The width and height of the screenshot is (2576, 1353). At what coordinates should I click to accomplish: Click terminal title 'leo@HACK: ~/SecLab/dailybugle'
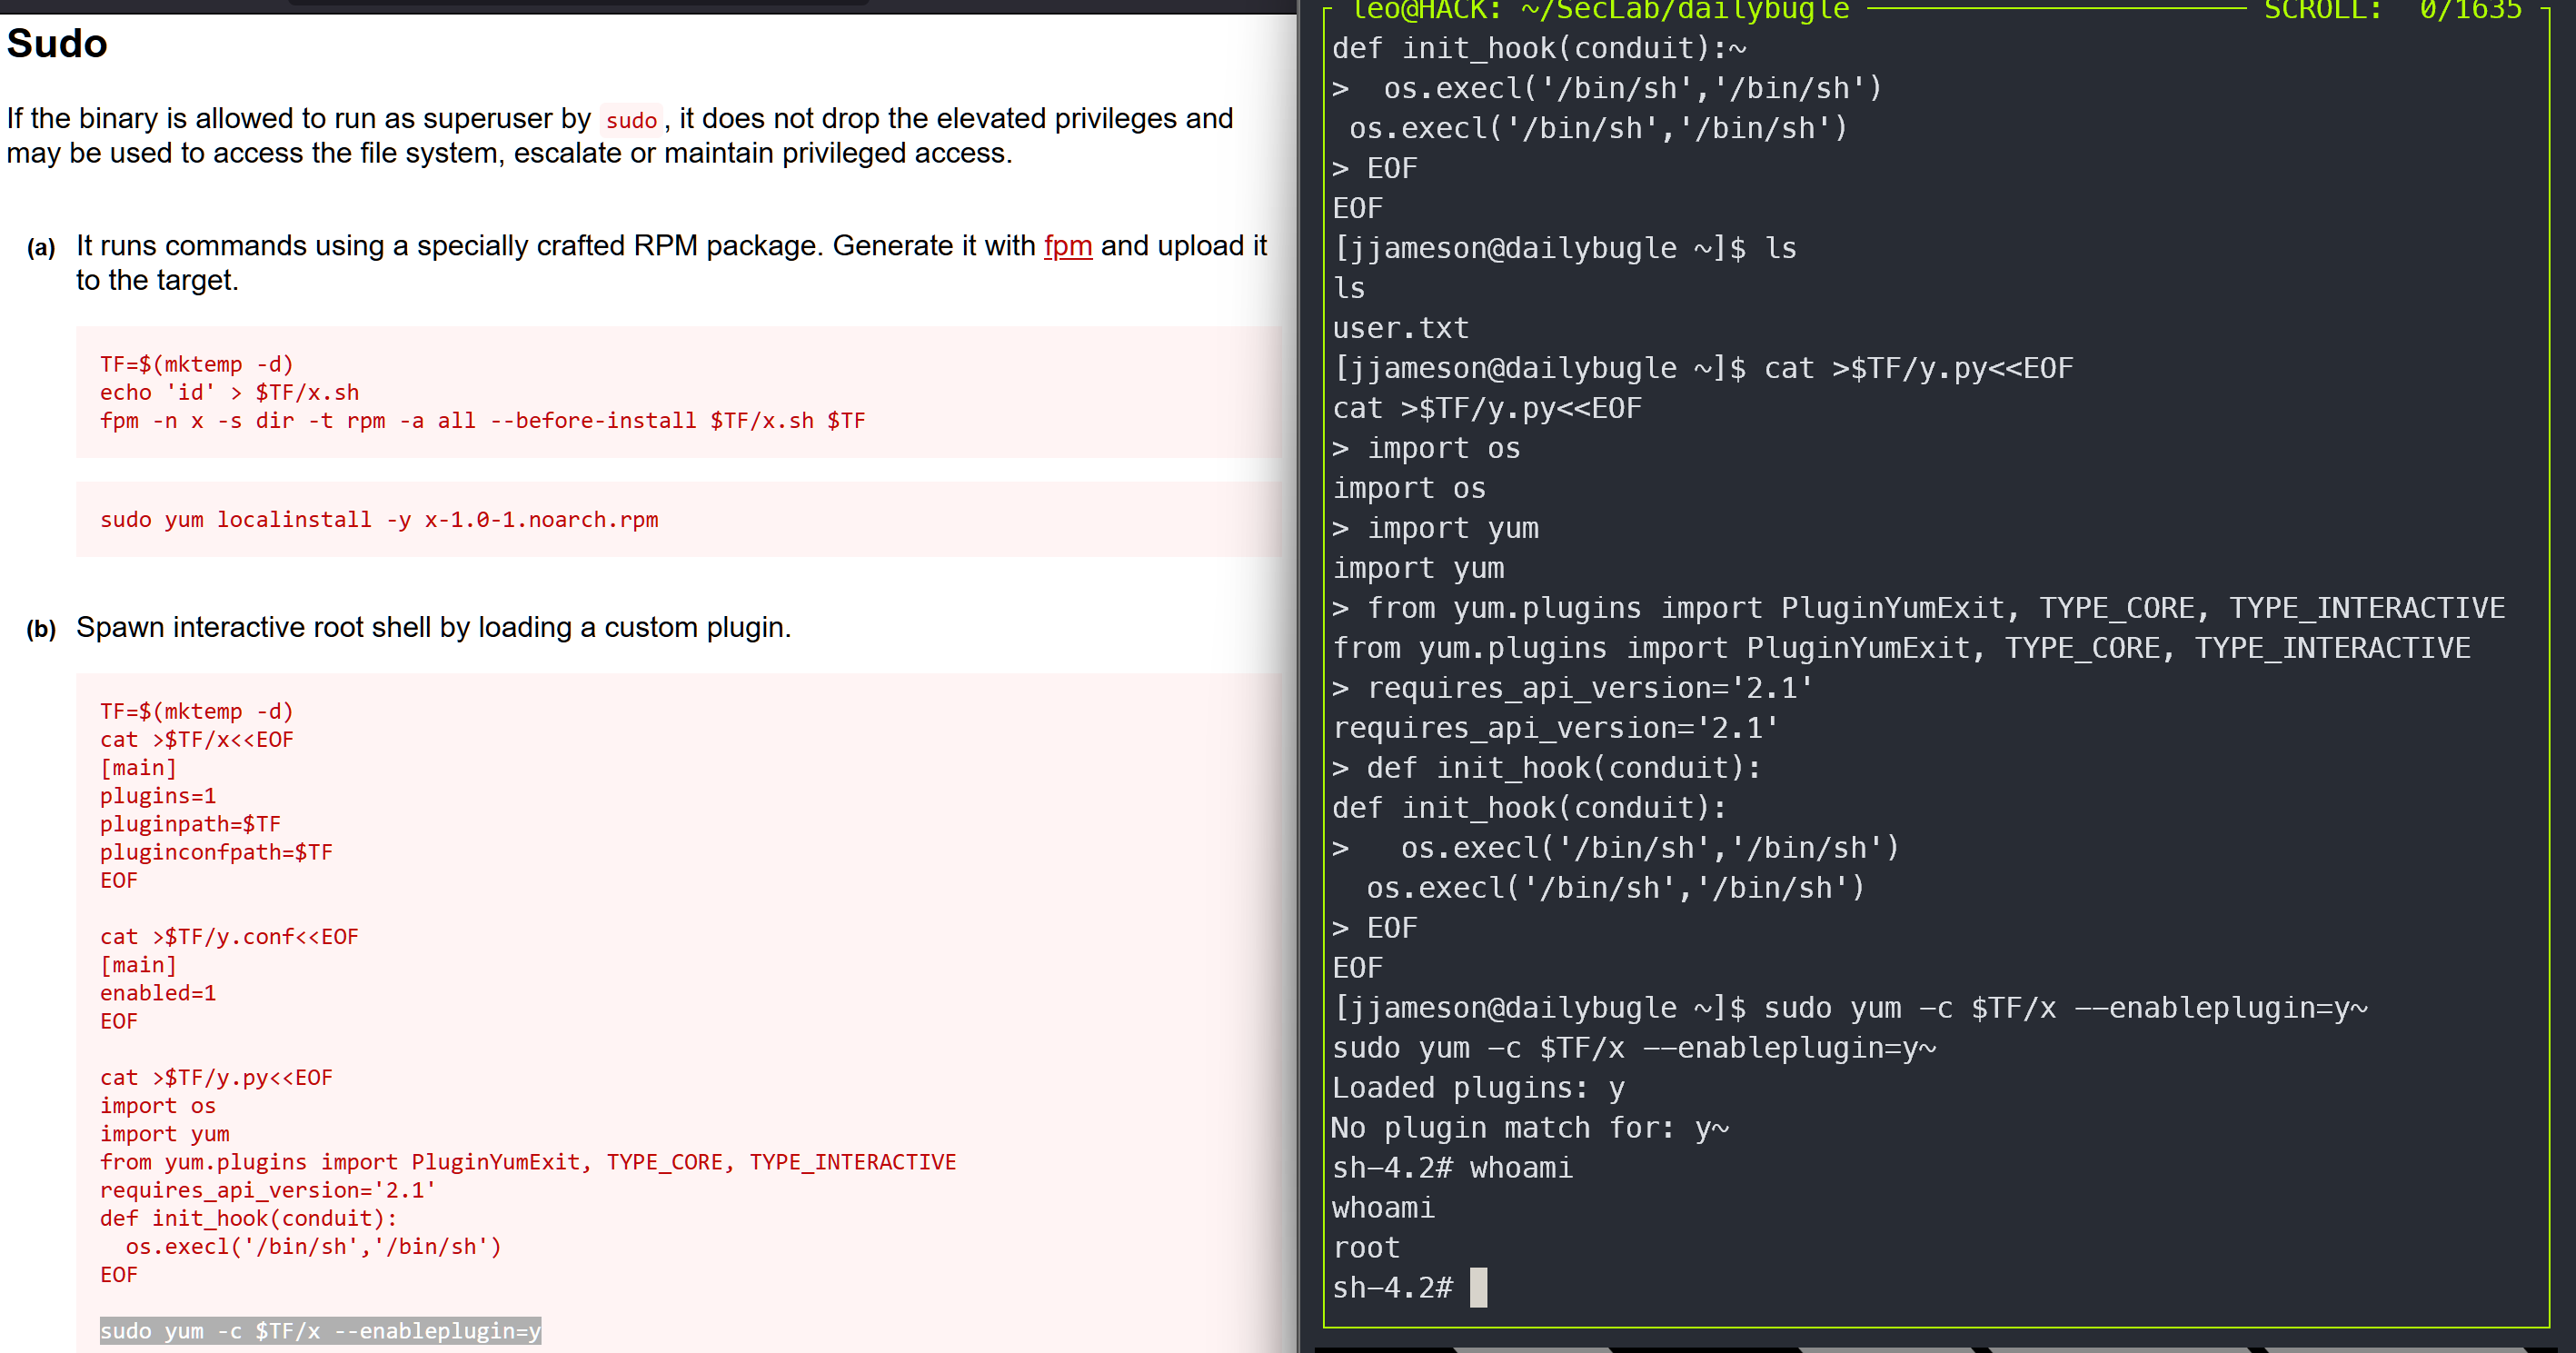(x=1600, y=10)
